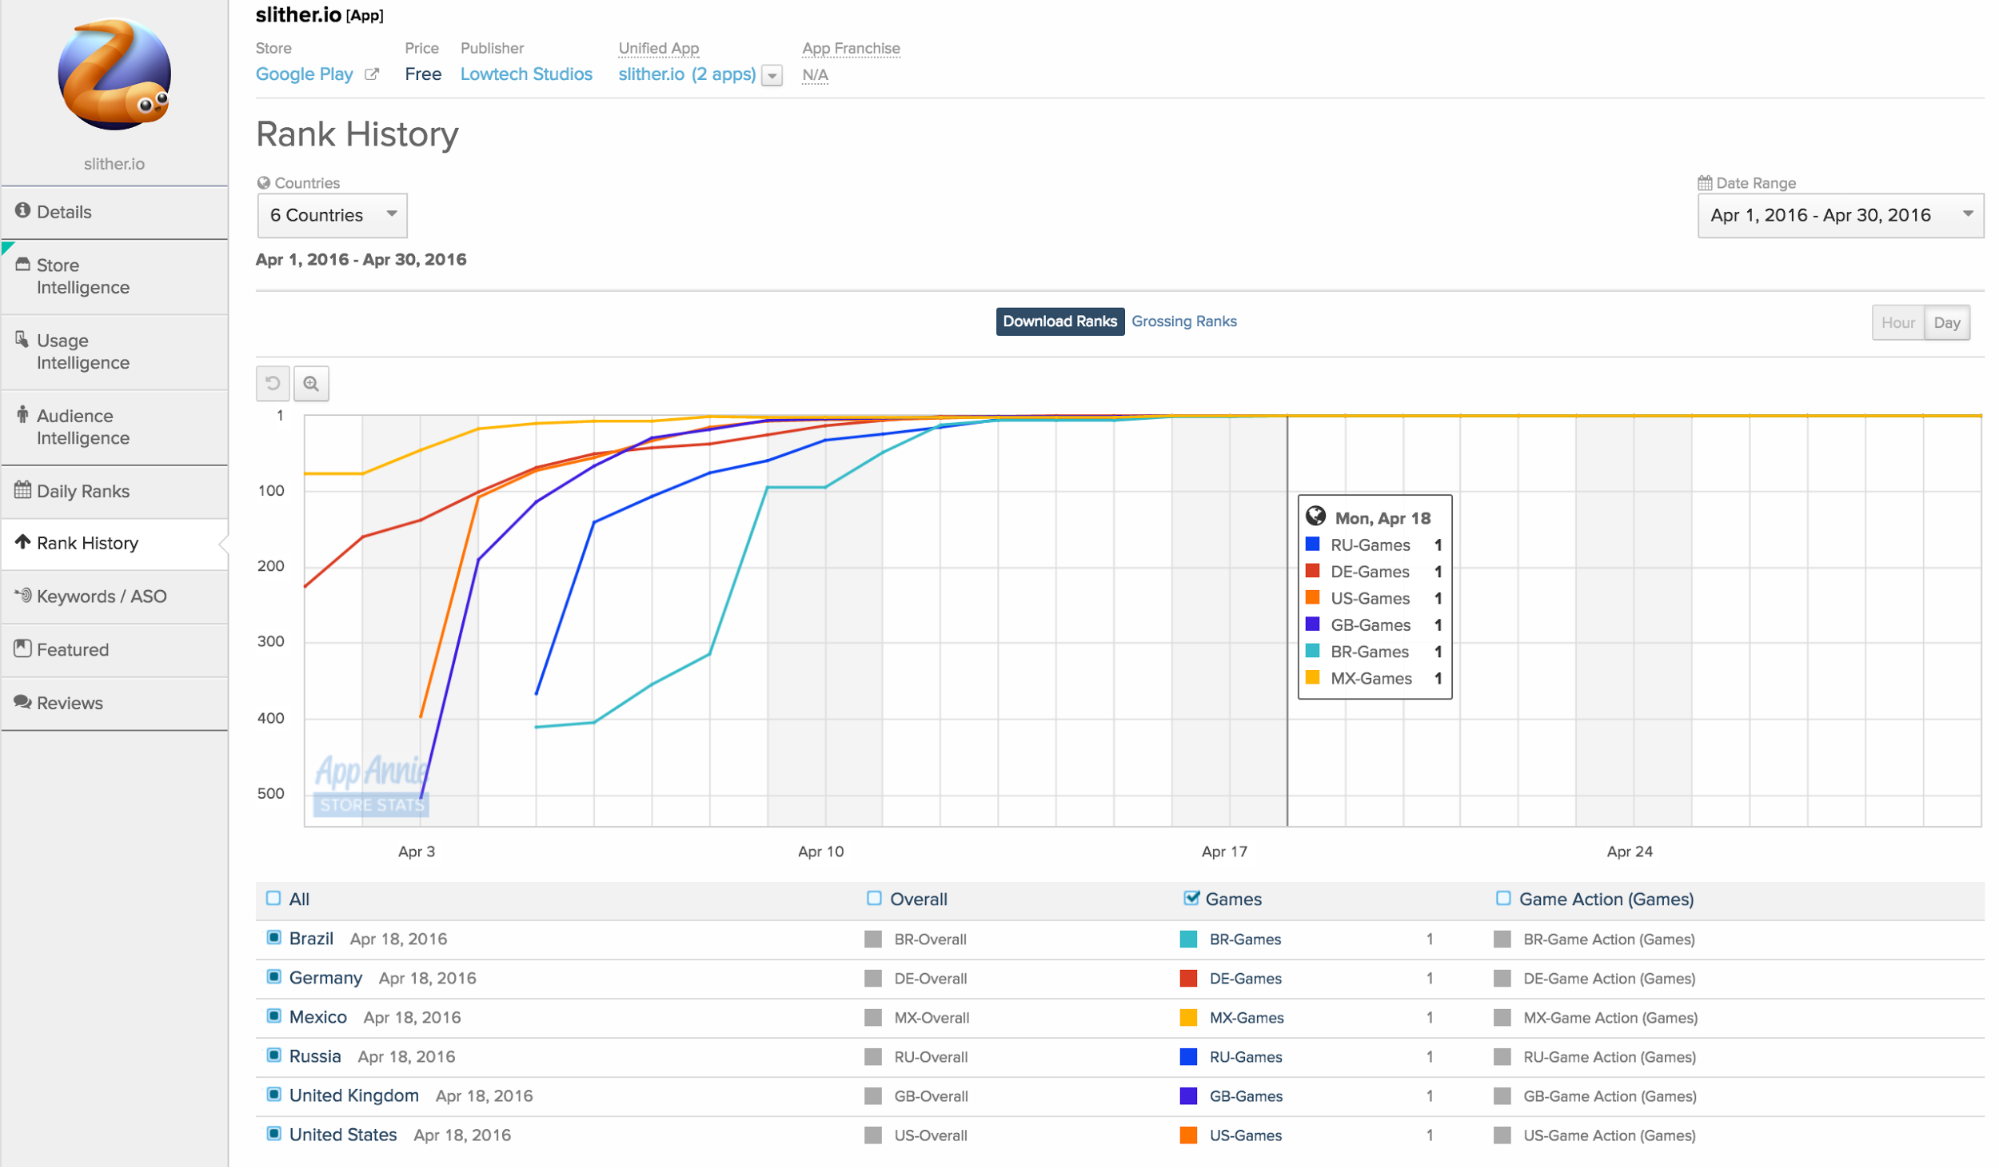Select the Download Ranks tab
The width and height of the screenshot is (1999, 1168).
1059,321
